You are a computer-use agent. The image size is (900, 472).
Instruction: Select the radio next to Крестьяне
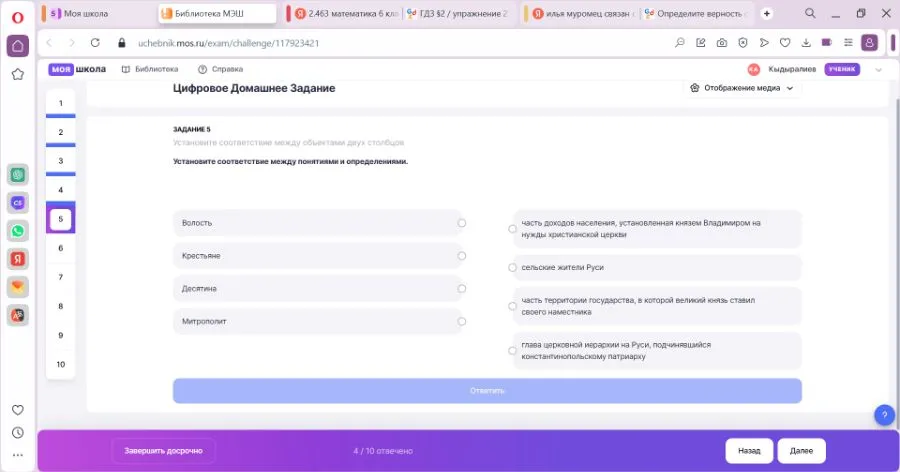462,256
